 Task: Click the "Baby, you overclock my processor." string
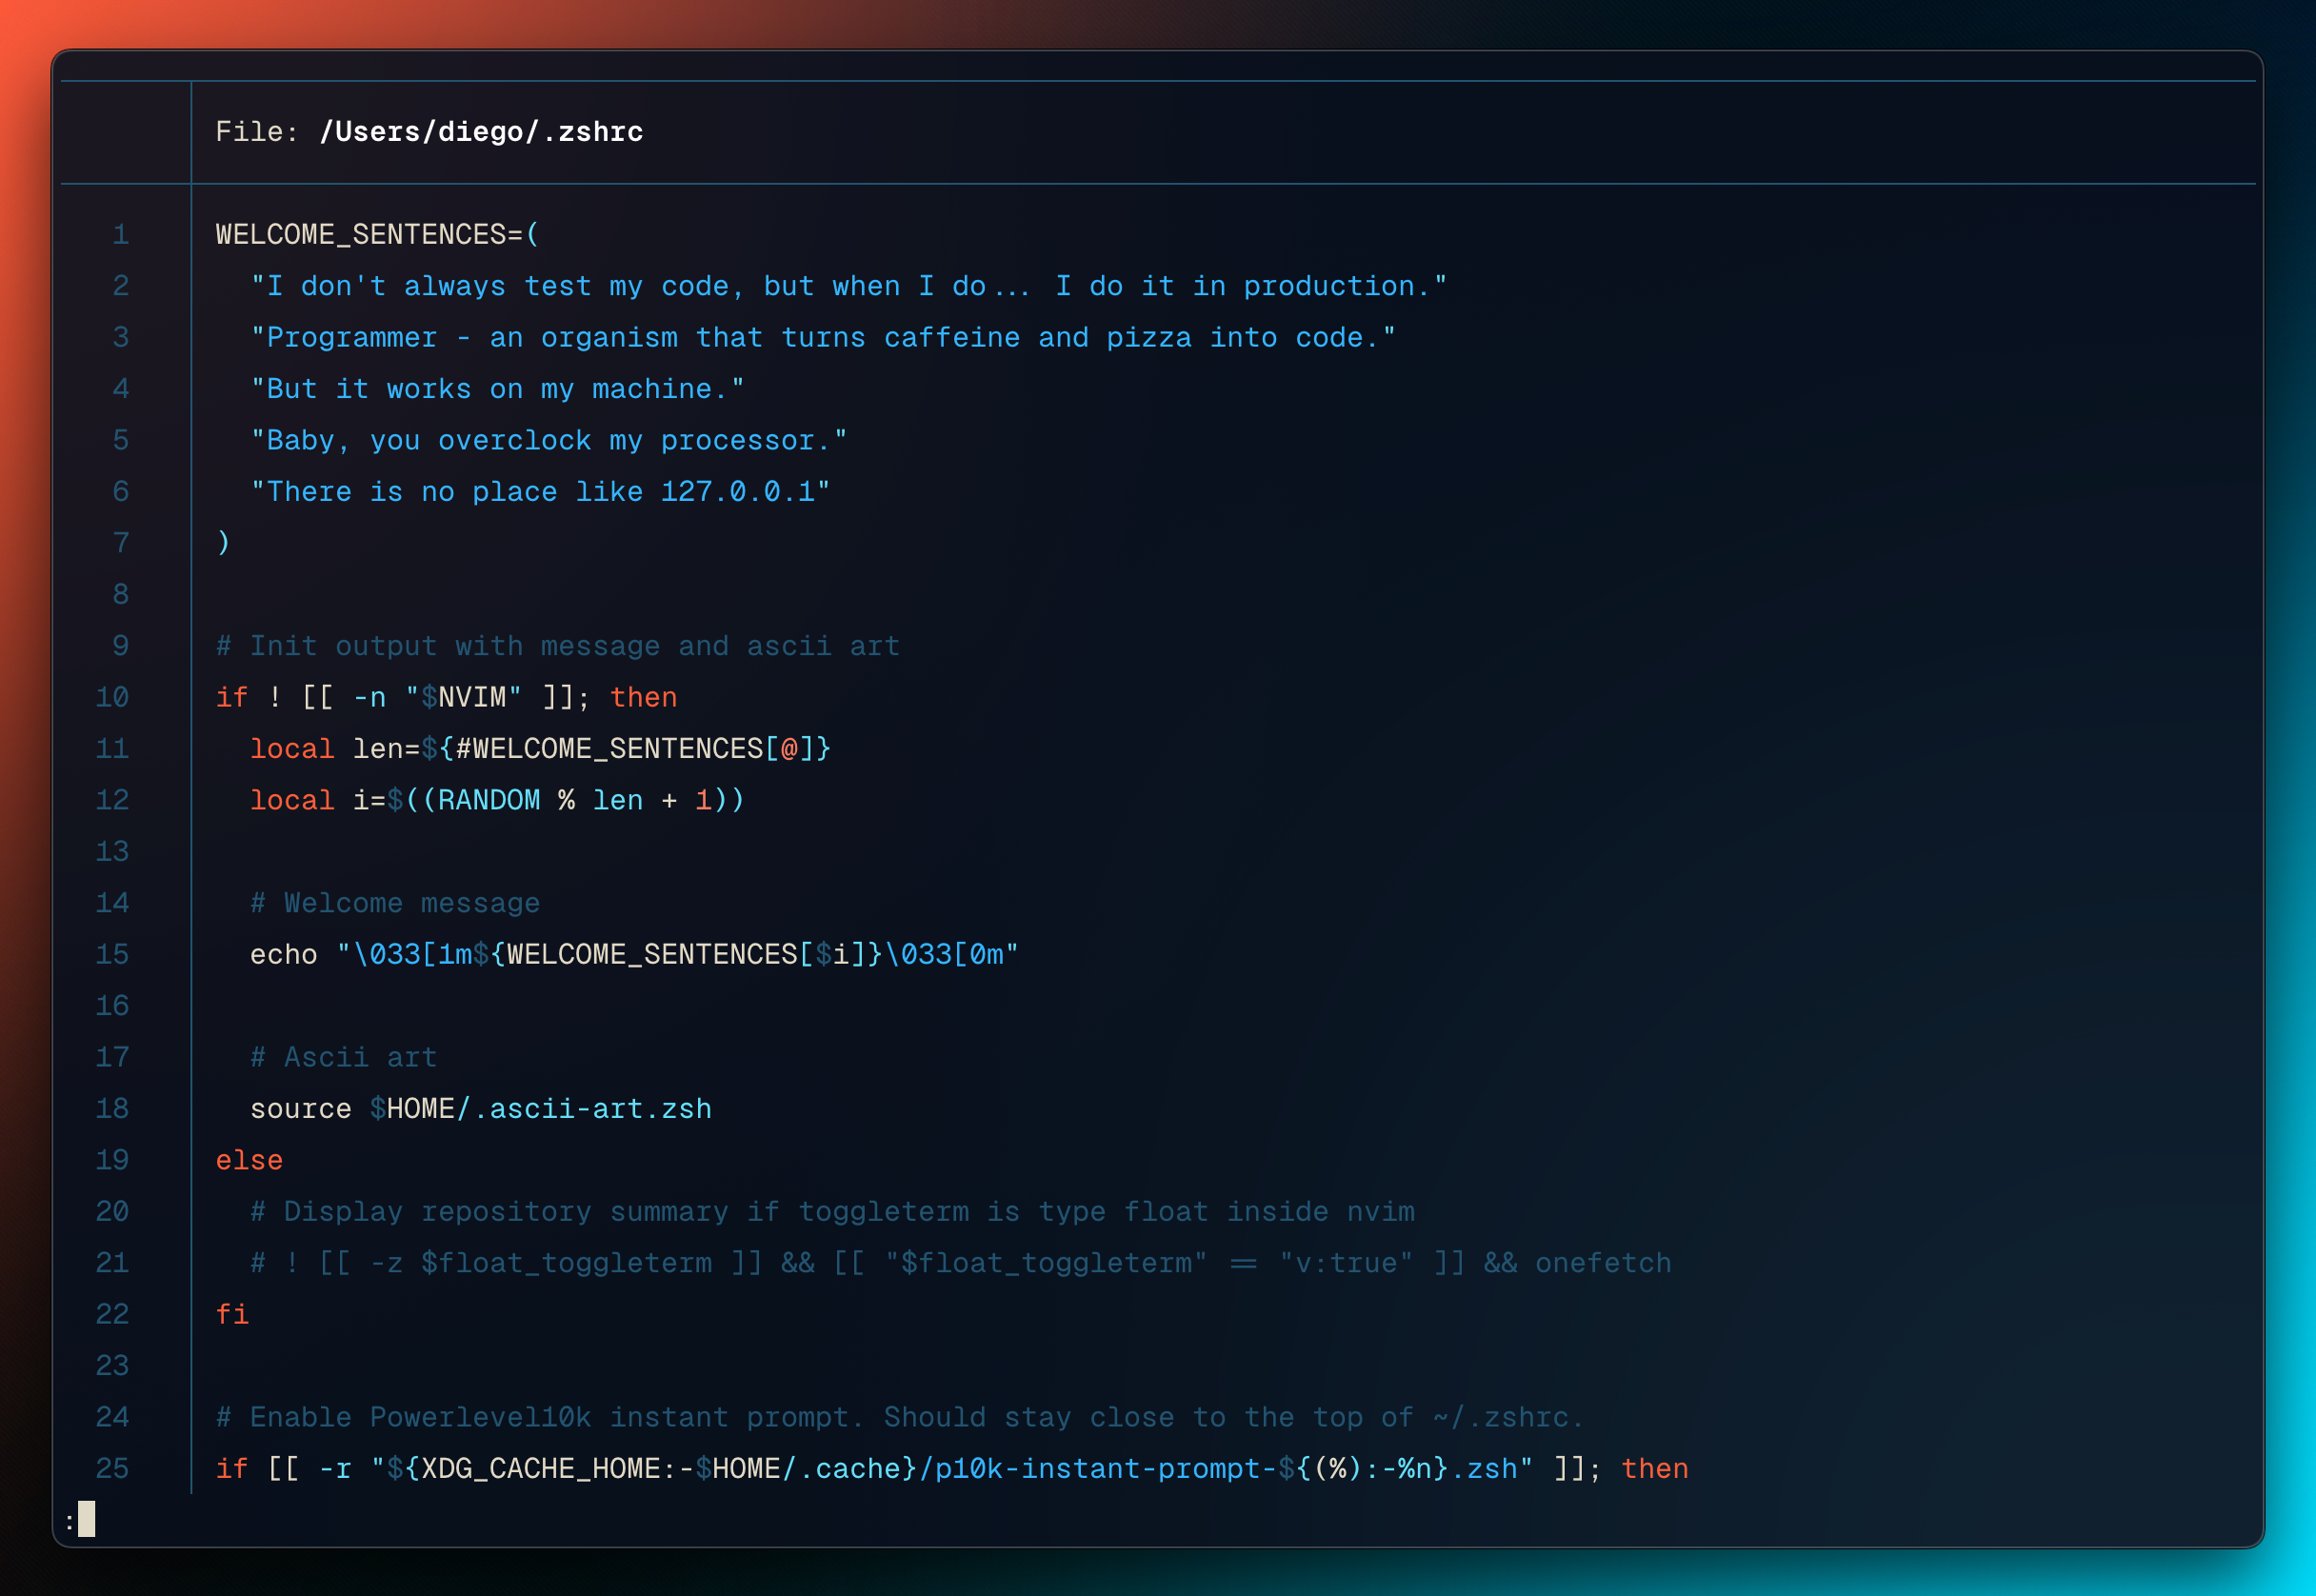pos(549,441)
